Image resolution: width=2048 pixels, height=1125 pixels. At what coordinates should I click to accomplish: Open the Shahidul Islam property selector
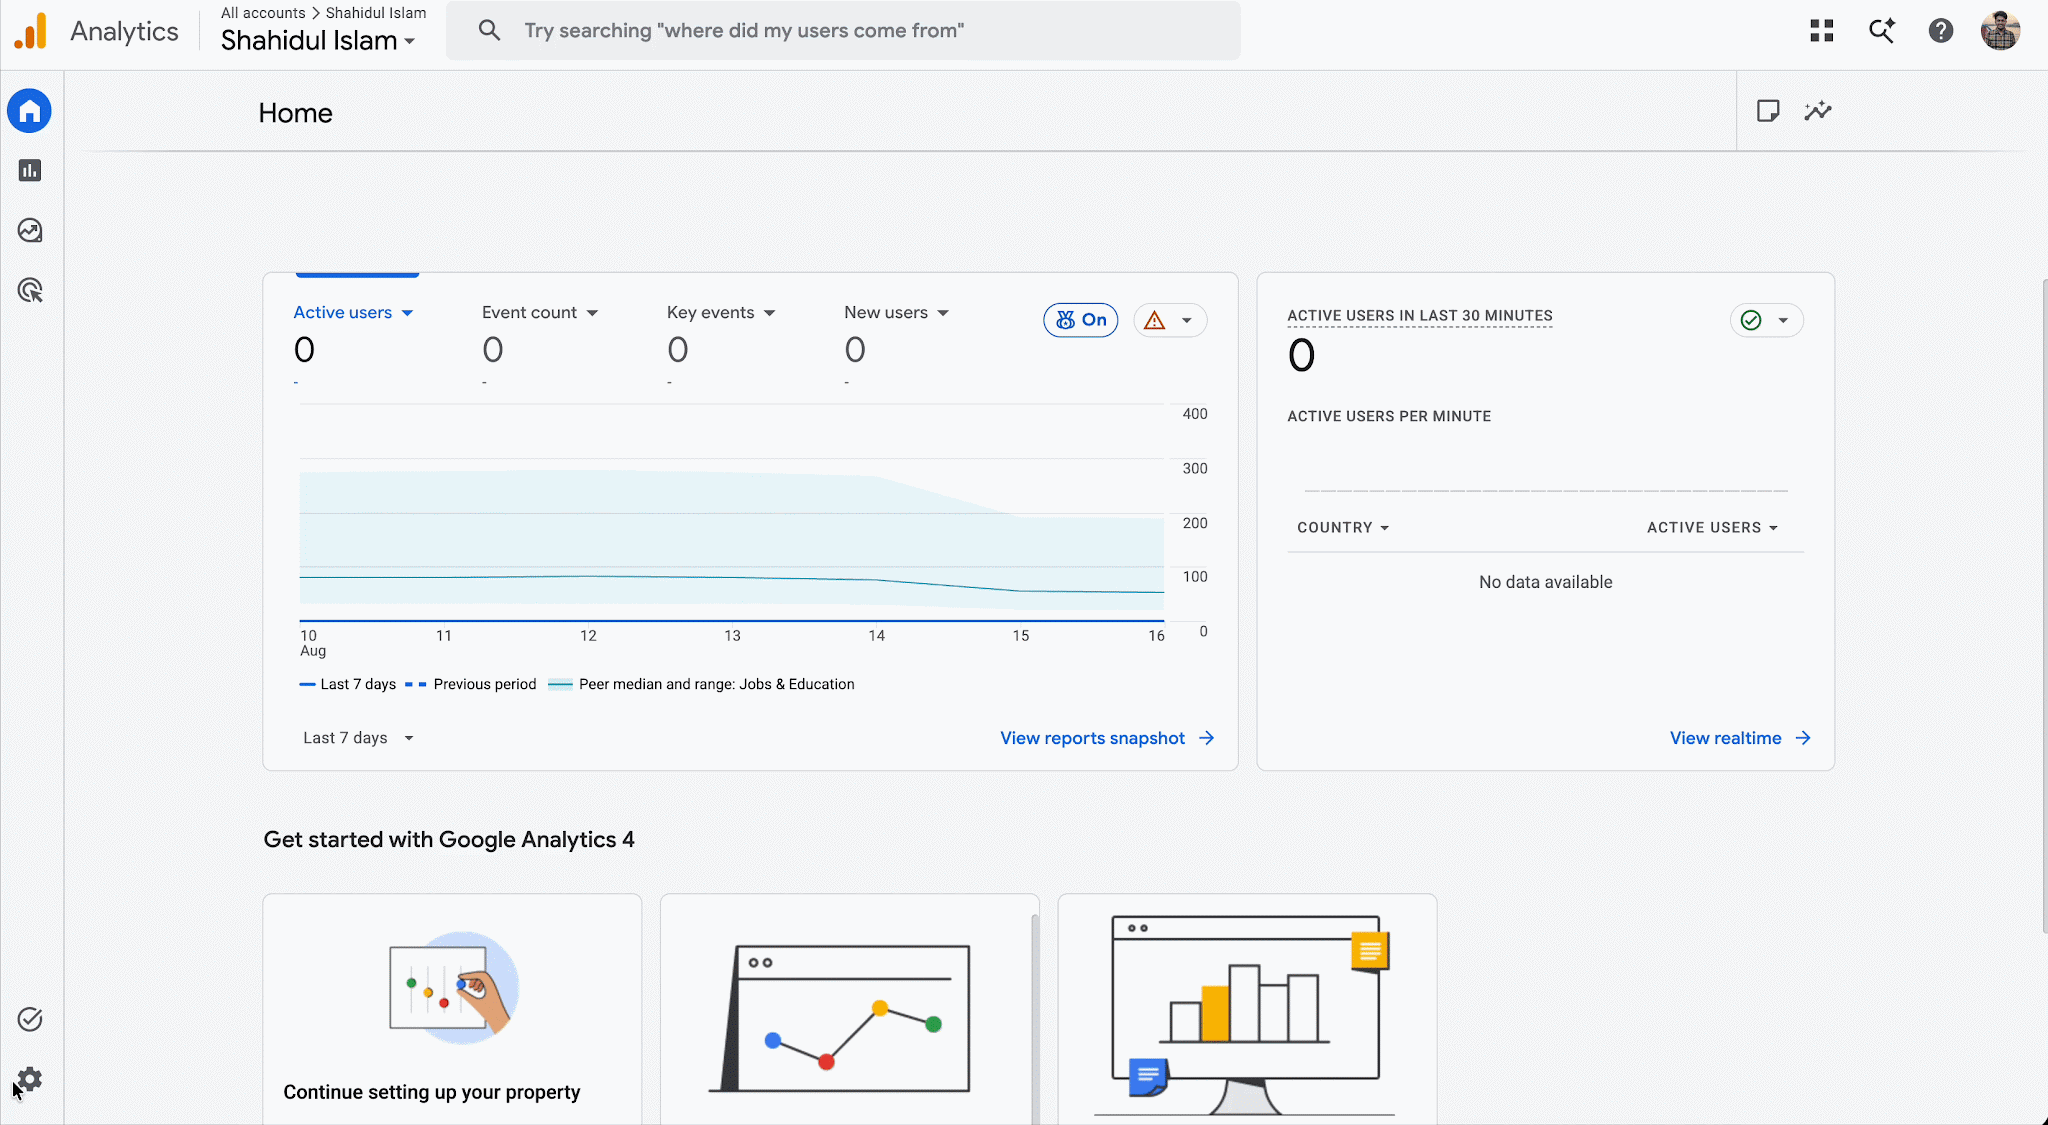pyautogui.click(x=318, y=41)
